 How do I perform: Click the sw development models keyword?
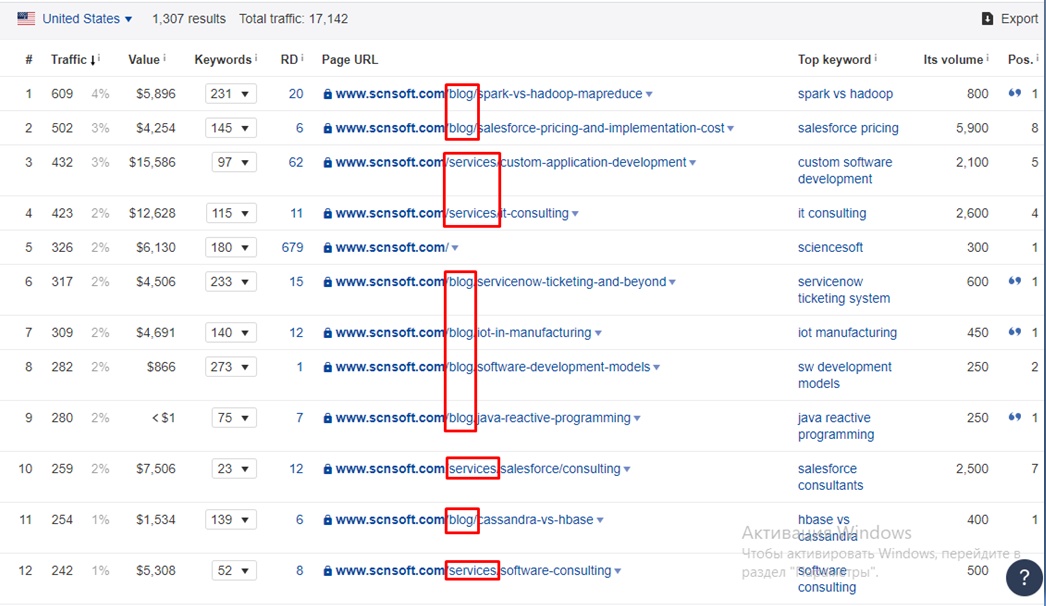click(x=845, y=375)
